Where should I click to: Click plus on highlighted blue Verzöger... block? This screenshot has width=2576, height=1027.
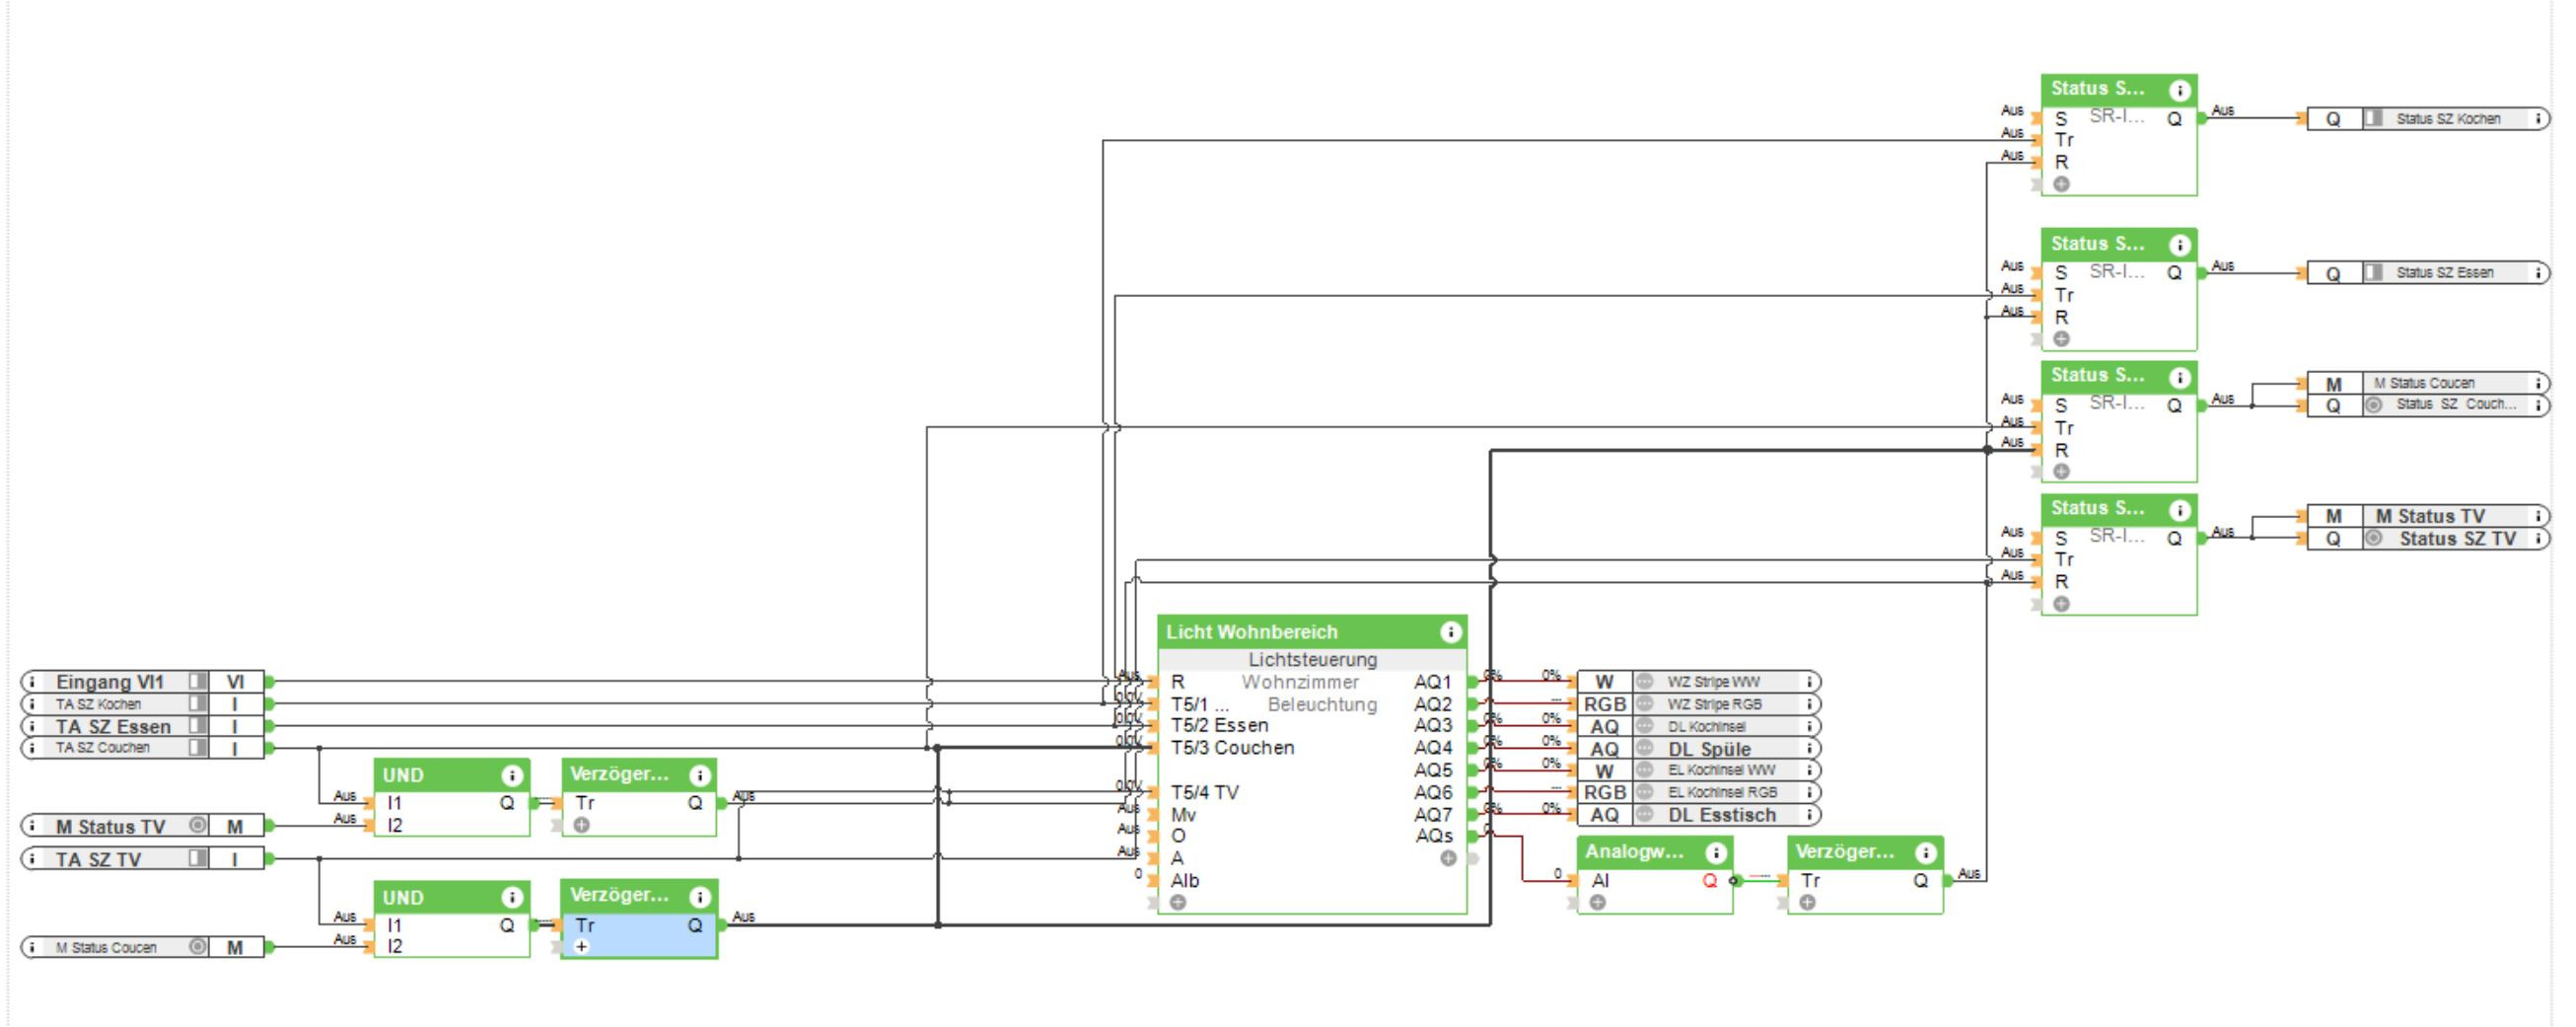coord(582,946)
